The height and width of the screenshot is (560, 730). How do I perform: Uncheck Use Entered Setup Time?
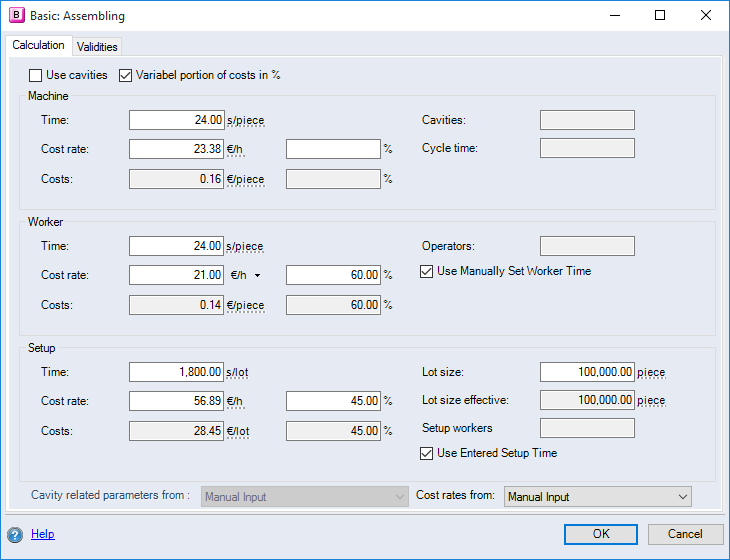428,453
